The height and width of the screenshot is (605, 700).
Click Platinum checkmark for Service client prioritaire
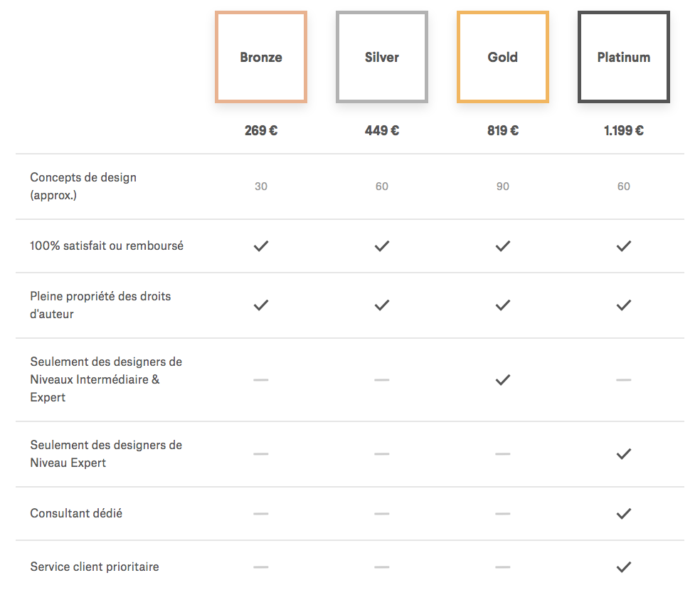click(624, 567)
